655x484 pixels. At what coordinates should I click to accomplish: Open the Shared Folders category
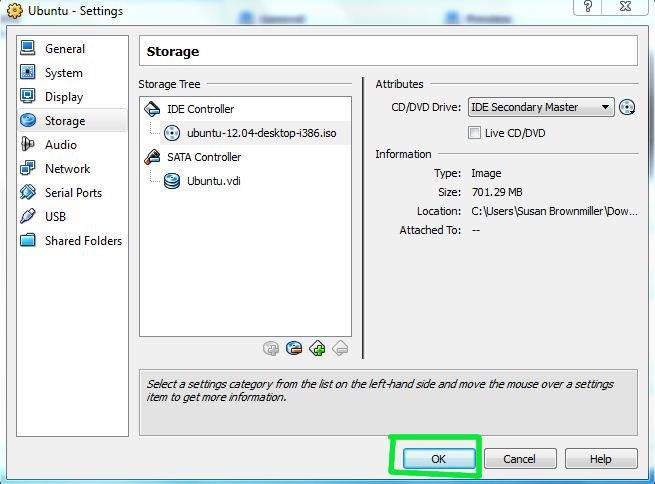pos(72,241)
